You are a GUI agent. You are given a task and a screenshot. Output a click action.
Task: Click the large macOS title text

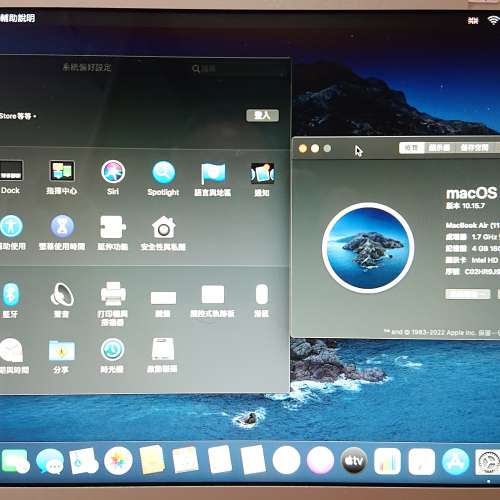click(471, 193)
